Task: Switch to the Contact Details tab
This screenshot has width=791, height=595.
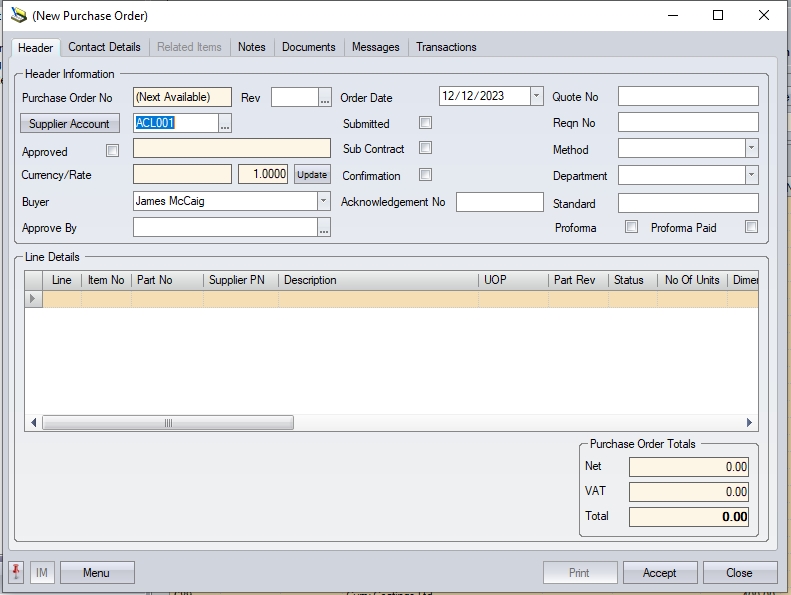Action: [x=104, y=47]
